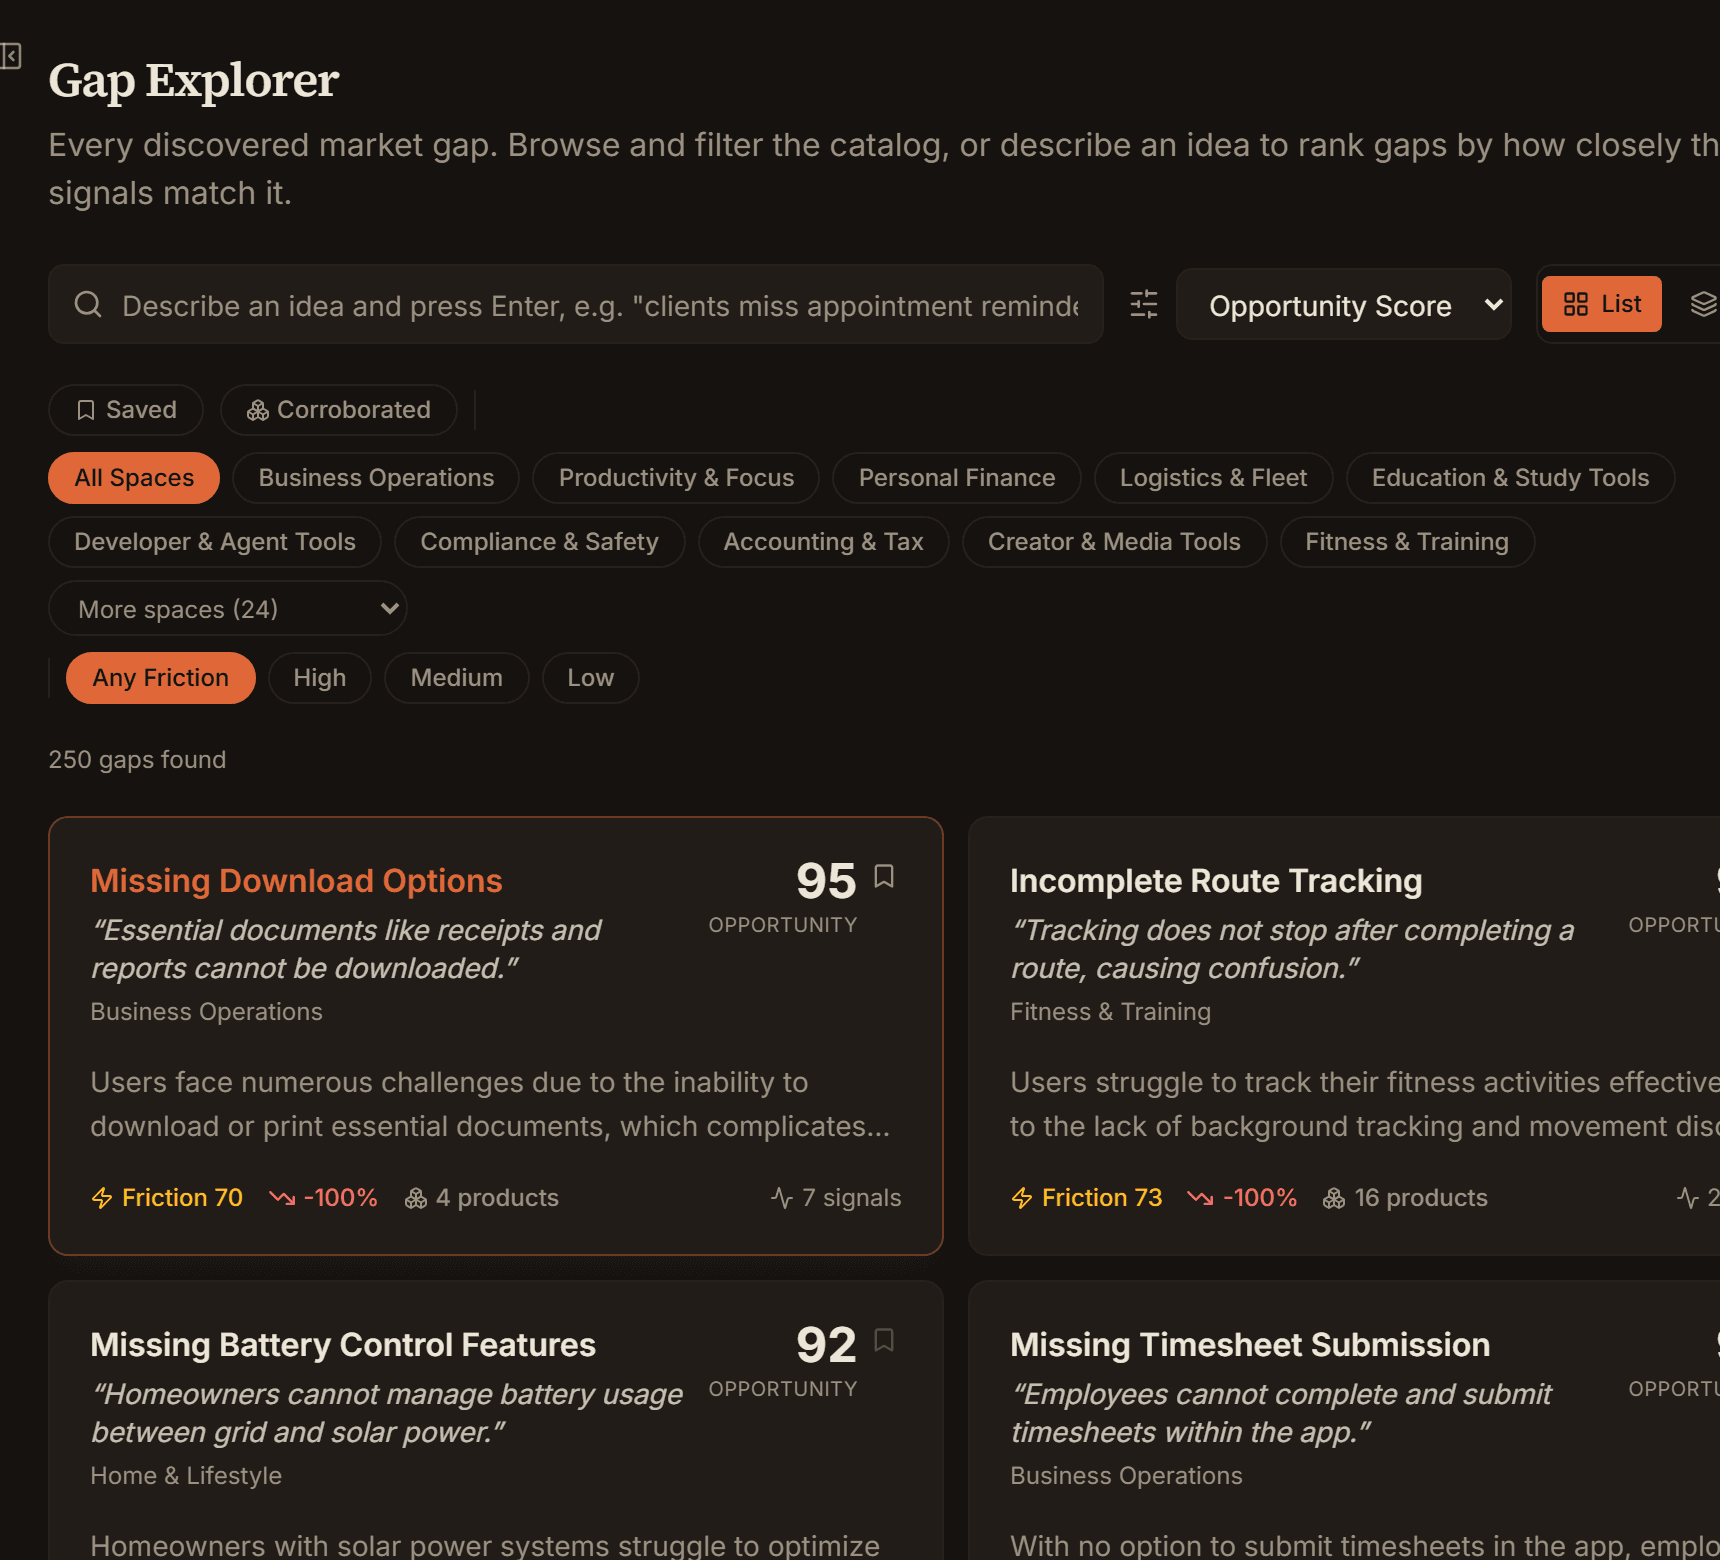
Task: Filter by Fitness & Training space
Action: click(x=1407, y=542)
